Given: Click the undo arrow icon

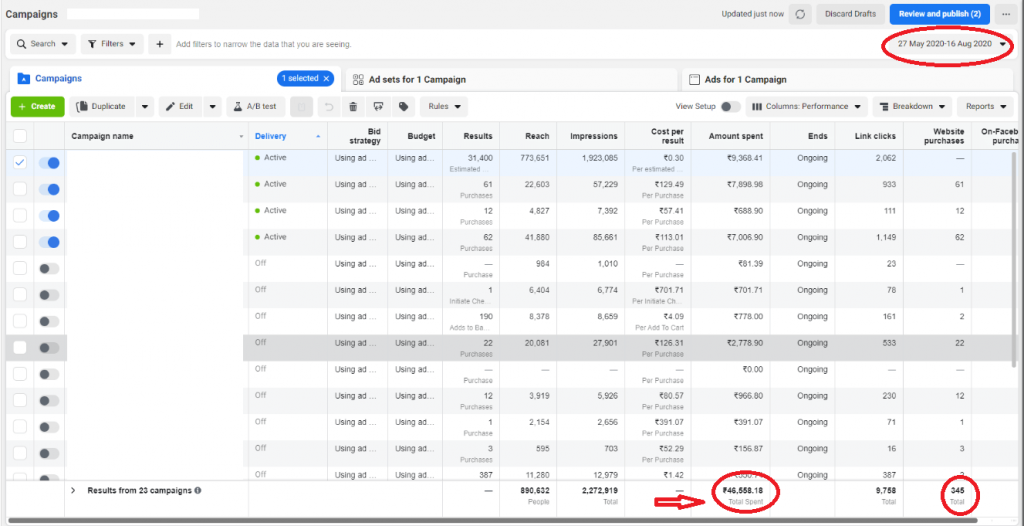Looking at the screenshot, I should point(329,107).
